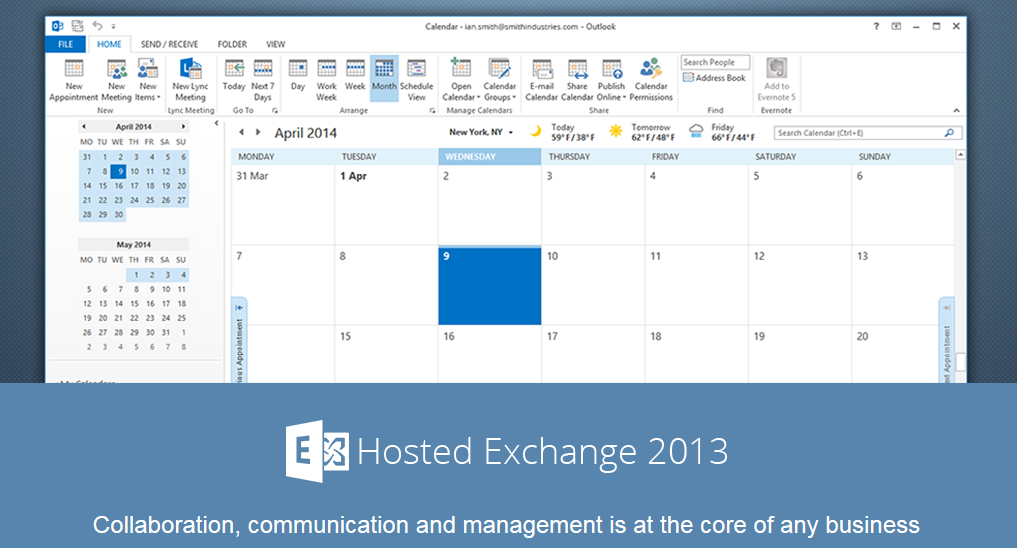Screen dimensions: 1017x548
Task: Select April 30 in mini calendar
Action: tap(118, 214)
